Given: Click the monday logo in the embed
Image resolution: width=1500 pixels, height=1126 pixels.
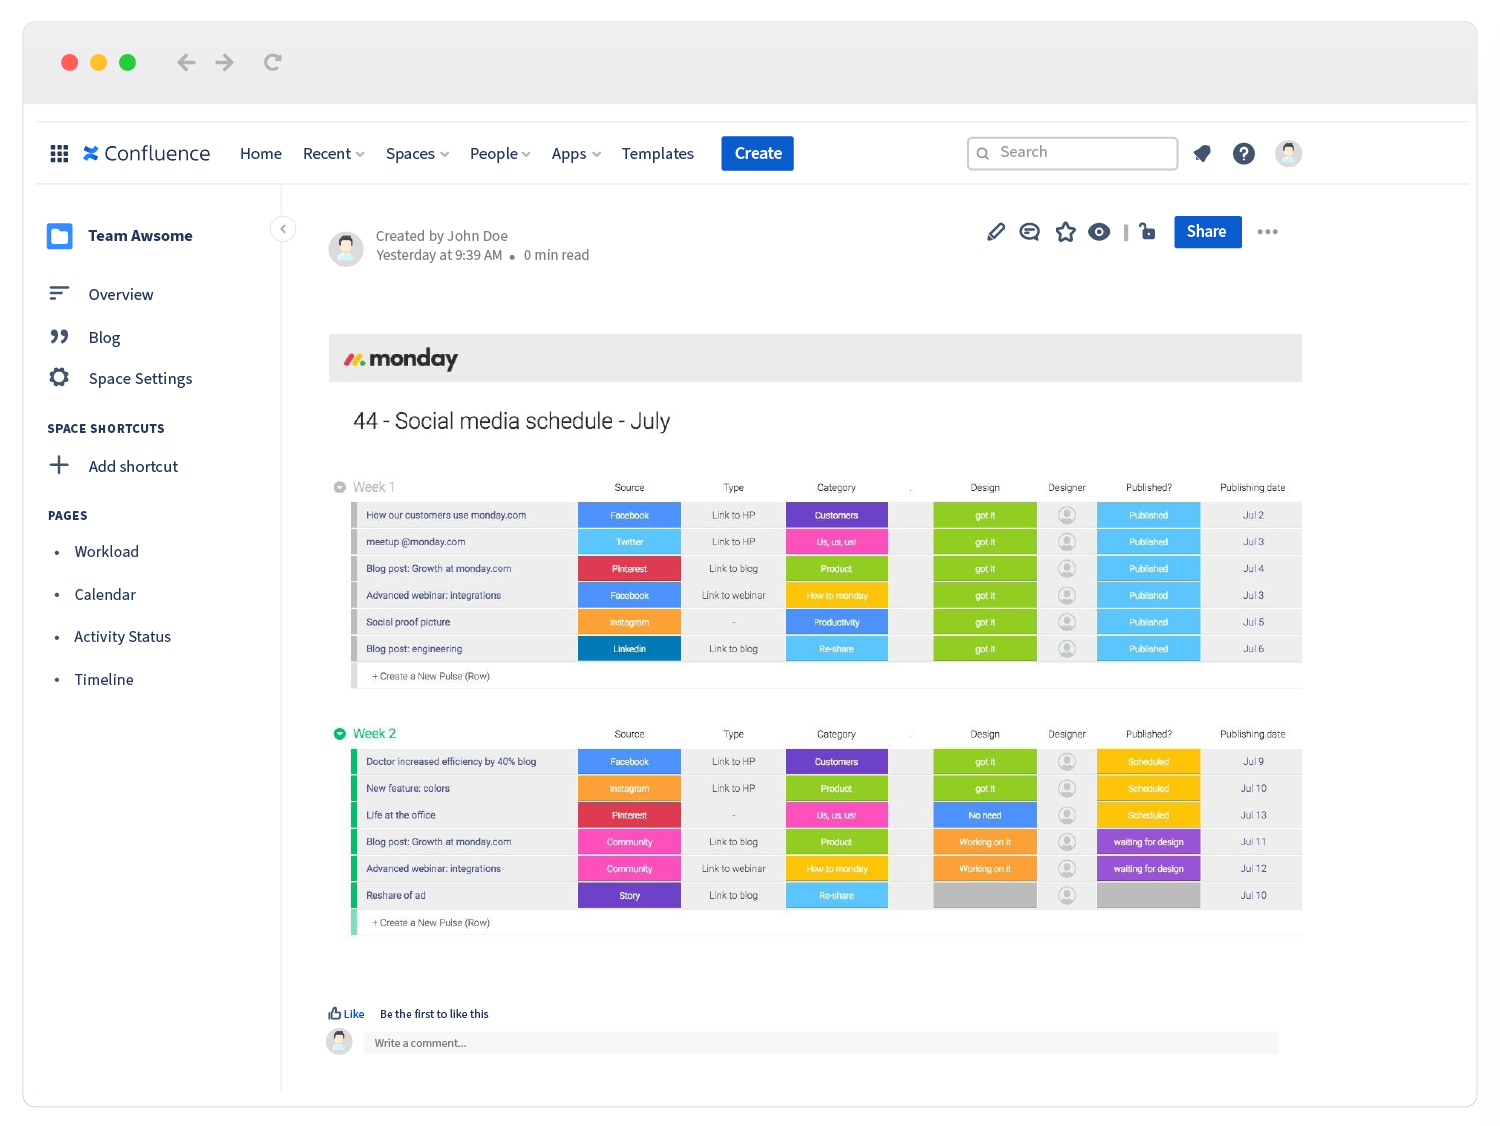Looking at the screenshot, I should tap(401, 359).
